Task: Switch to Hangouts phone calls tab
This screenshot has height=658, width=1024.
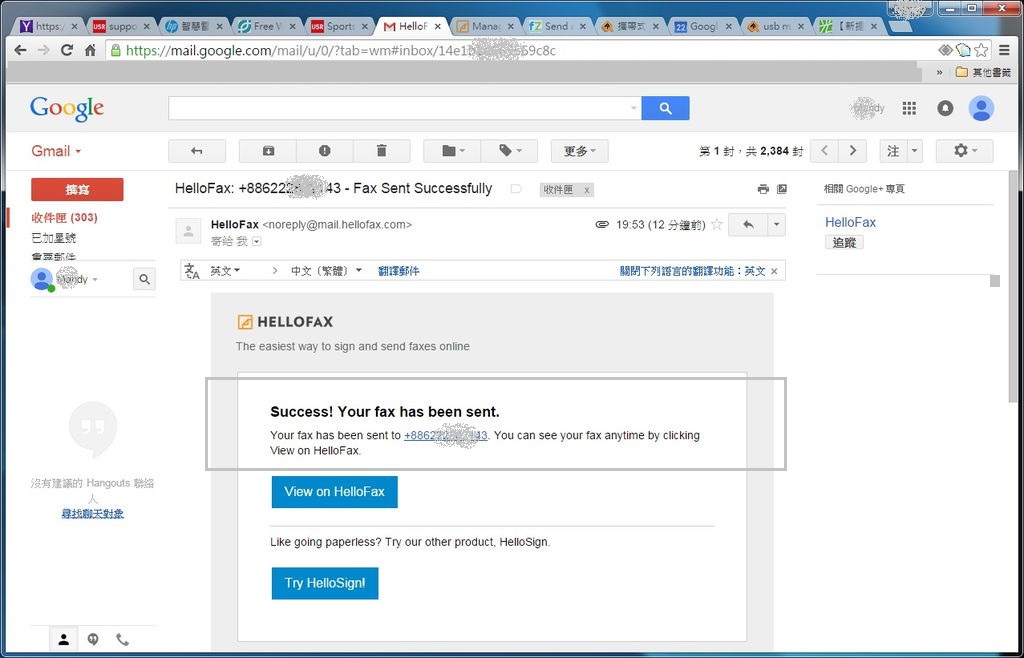Action: (122, 640)
